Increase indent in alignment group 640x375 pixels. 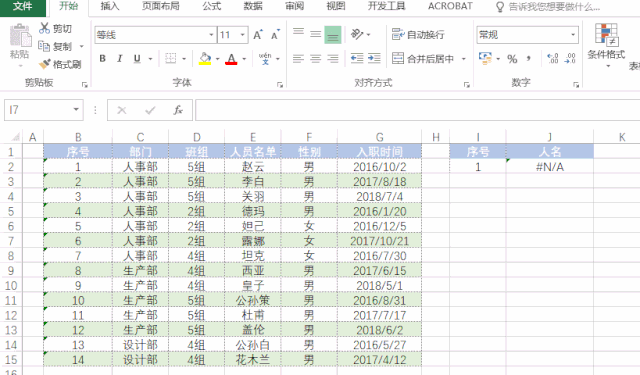(374, 59)
